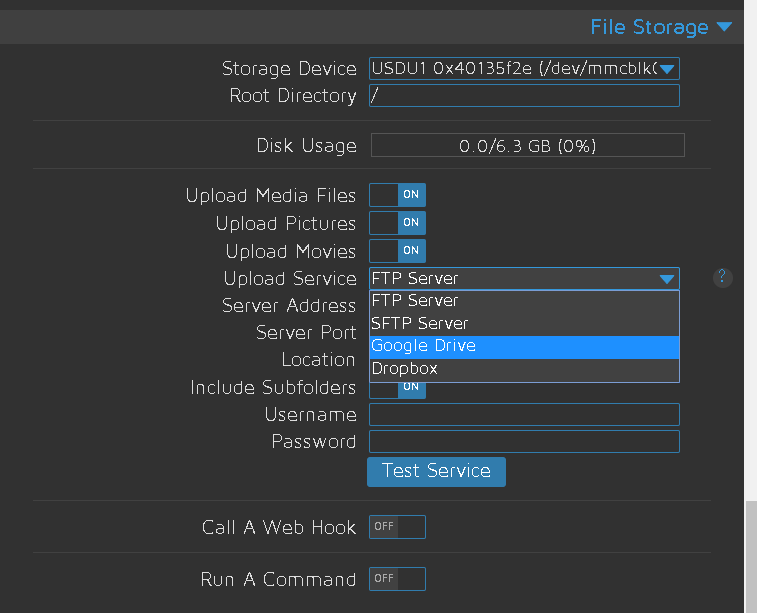Click the Test Service button
The image size is (757, 613).
click(436, 472)
